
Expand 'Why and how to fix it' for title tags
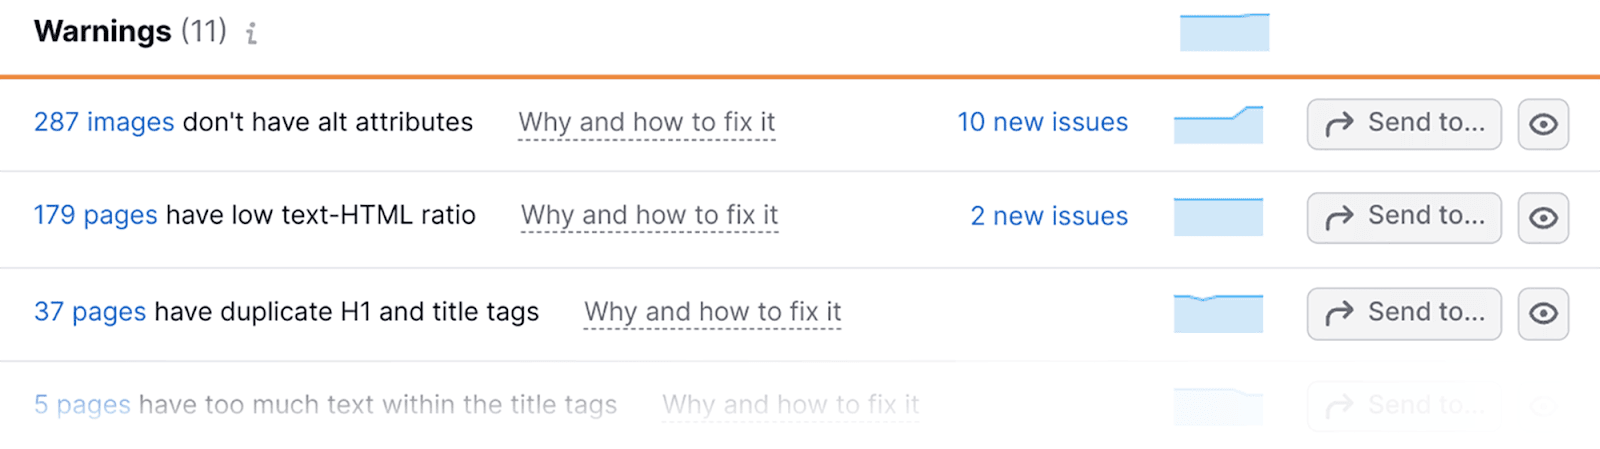point(790,405)
